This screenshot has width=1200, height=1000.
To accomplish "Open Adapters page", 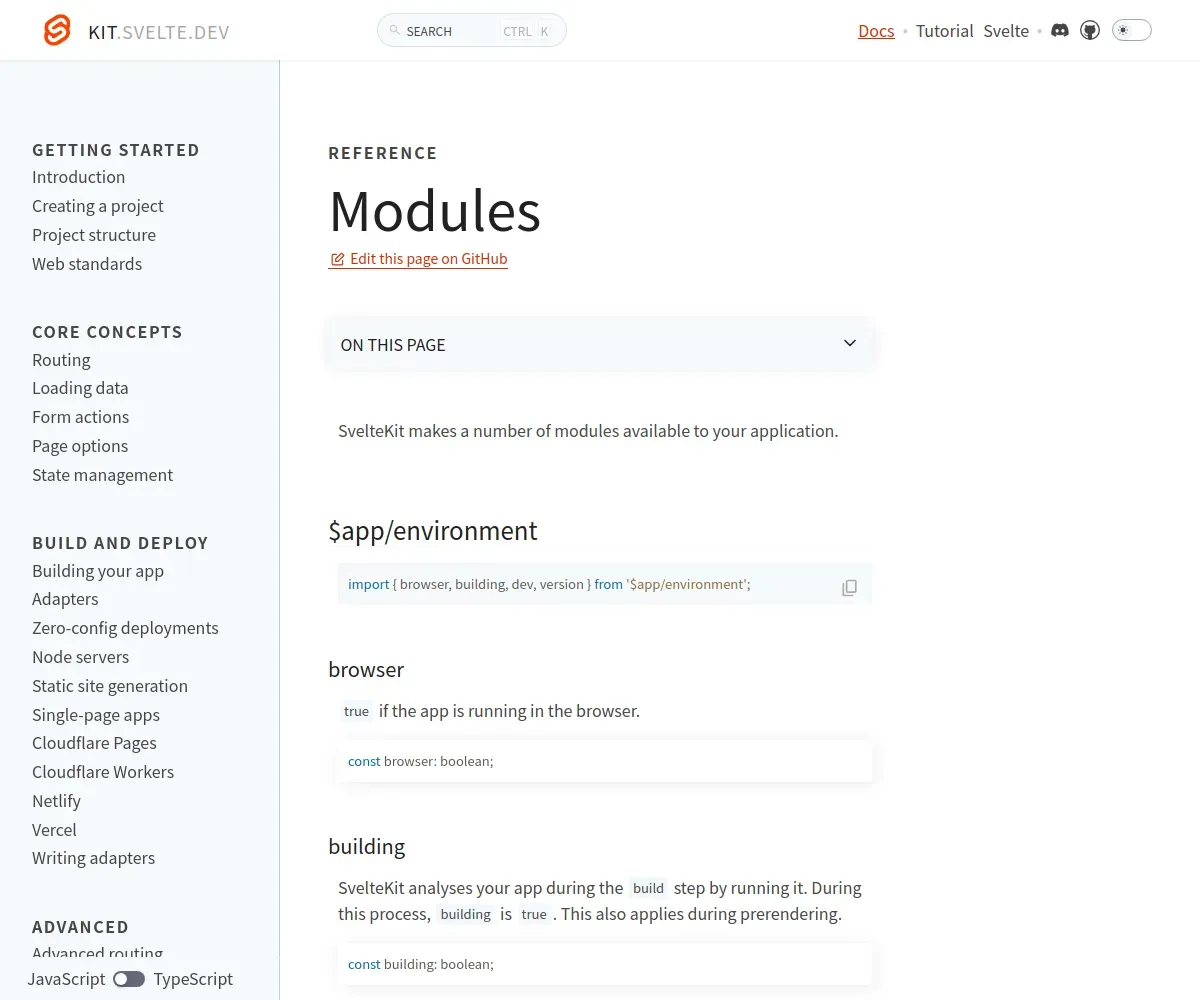I will 65,599.
